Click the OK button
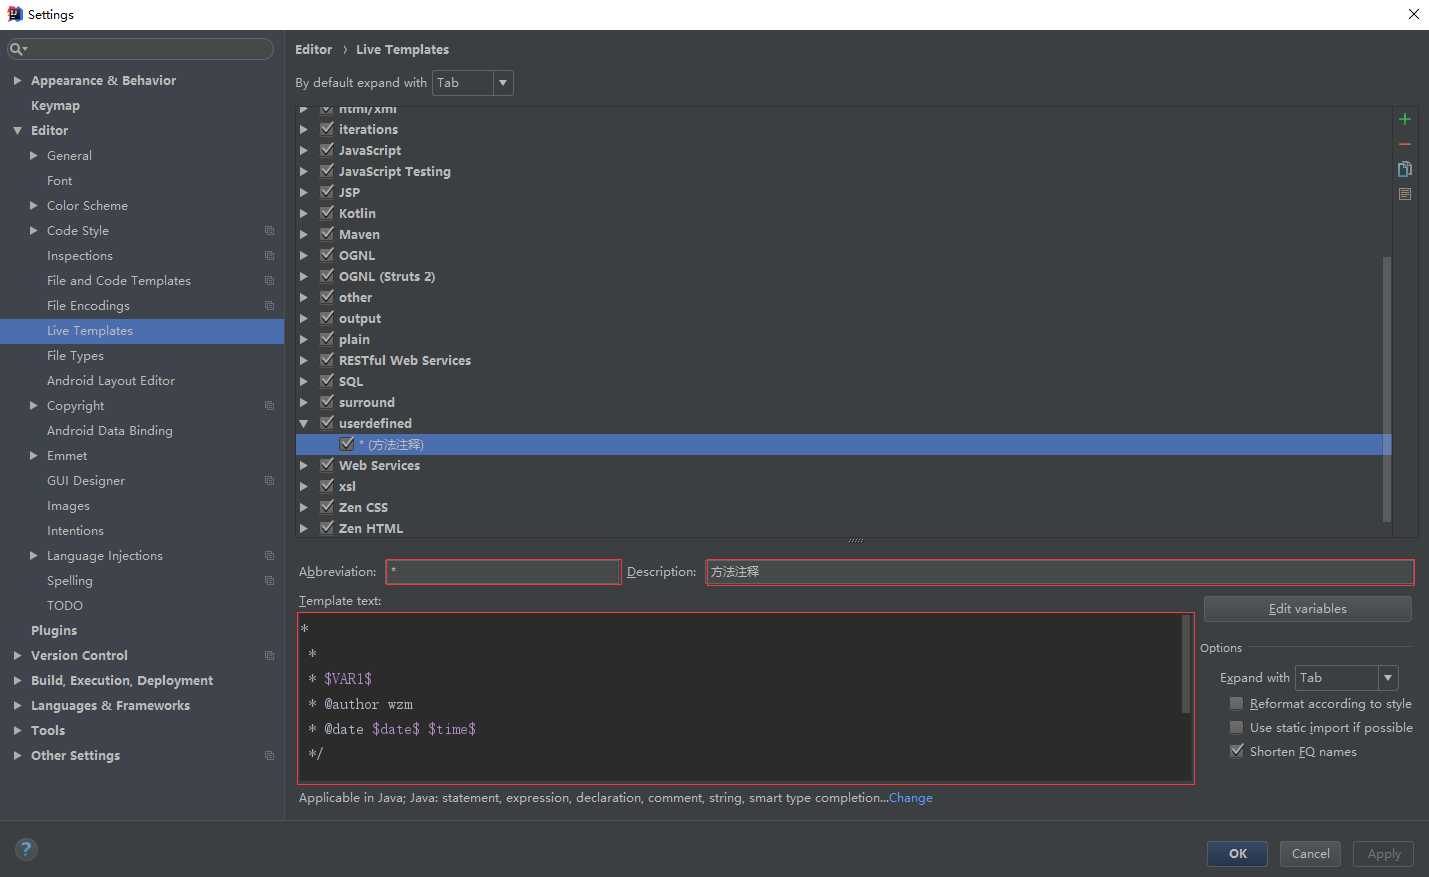Image resolution: width=1429 pixels, height=877 pixels. (x=1237, y=854)
